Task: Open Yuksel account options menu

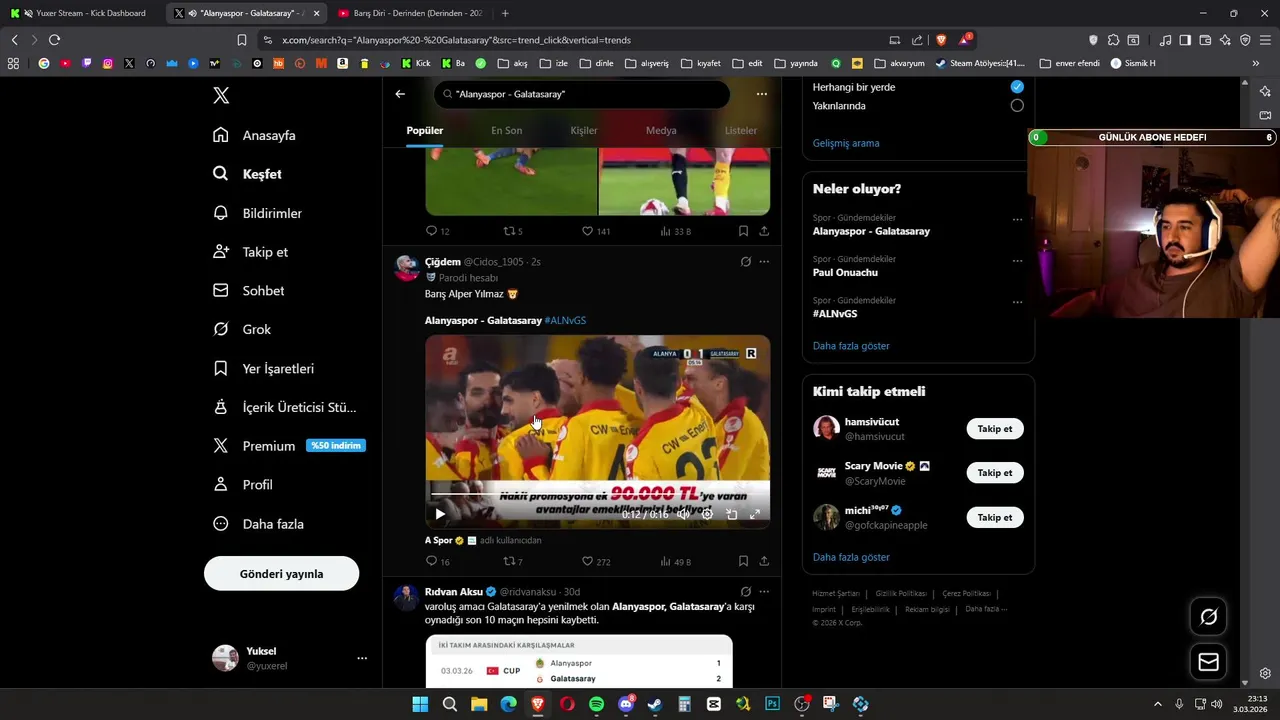Action: pos(362,658)
